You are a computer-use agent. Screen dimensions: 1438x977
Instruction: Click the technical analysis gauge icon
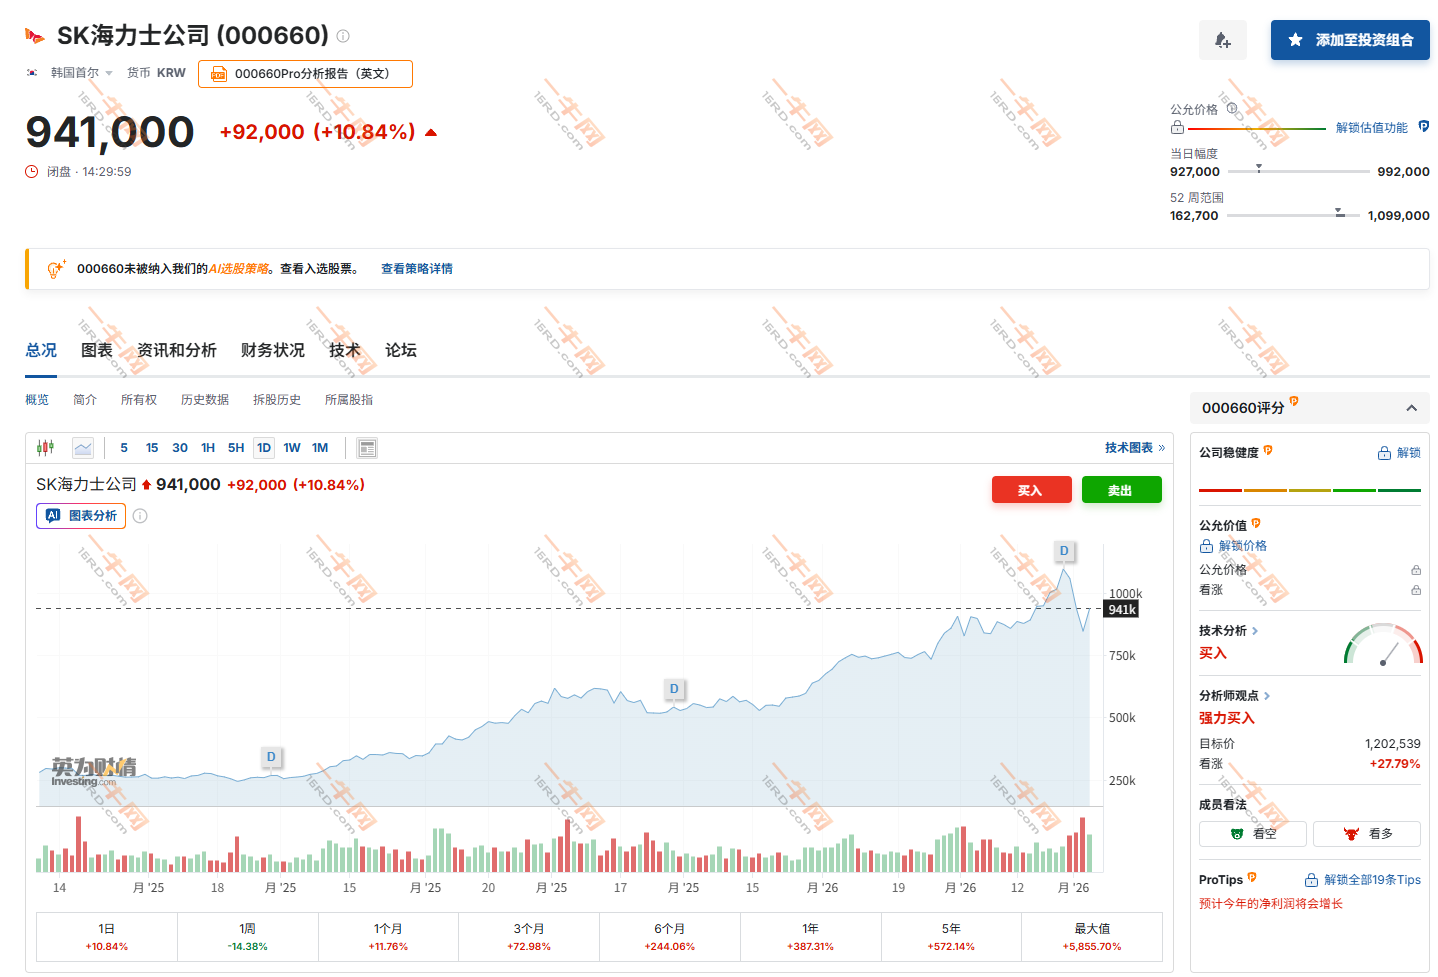click(1383, 644)
